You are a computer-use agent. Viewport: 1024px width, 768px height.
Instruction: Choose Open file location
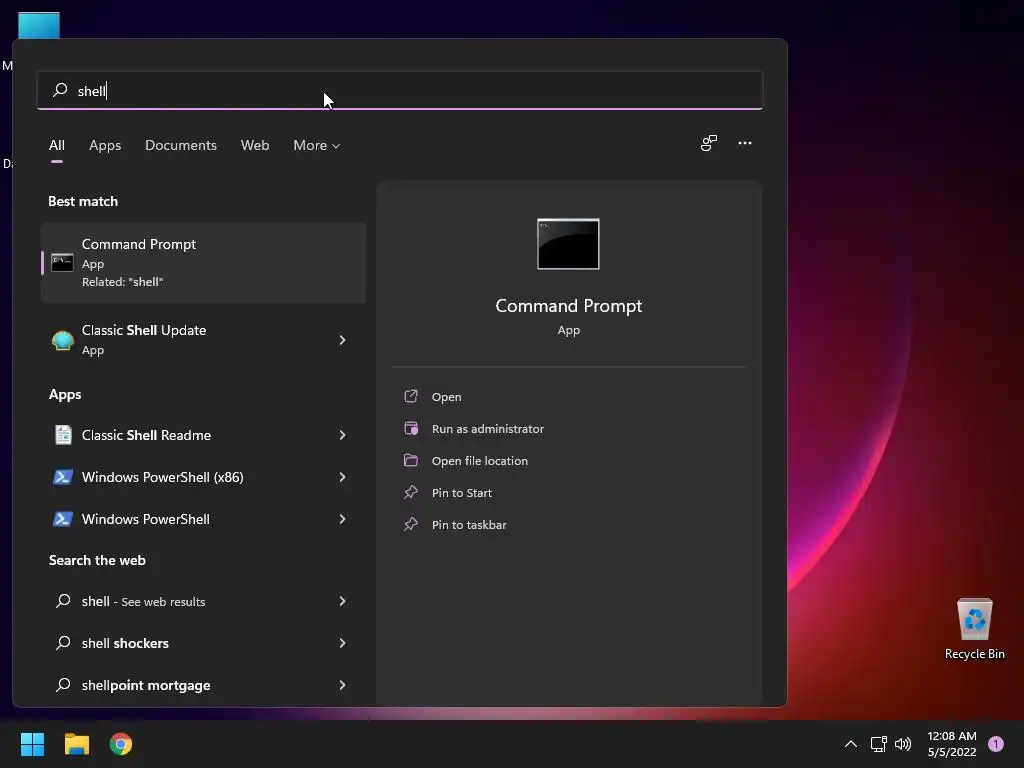[480, 460]
